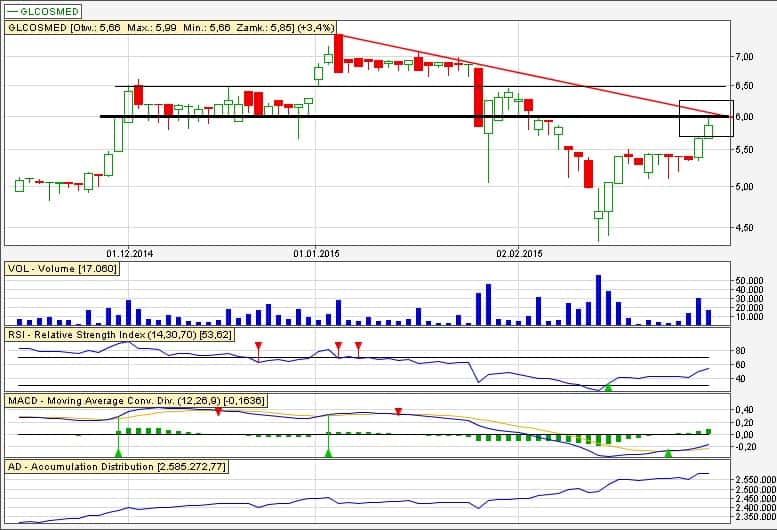Click the rightmost green MACD buy arrow
Image resolution: width=777 pixels, height=530 pixels.
coord(668,453)
